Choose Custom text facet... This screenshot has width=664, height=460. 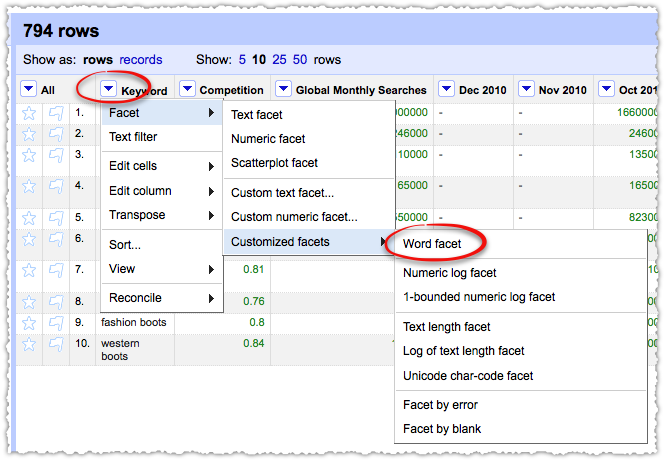(309, 193)
